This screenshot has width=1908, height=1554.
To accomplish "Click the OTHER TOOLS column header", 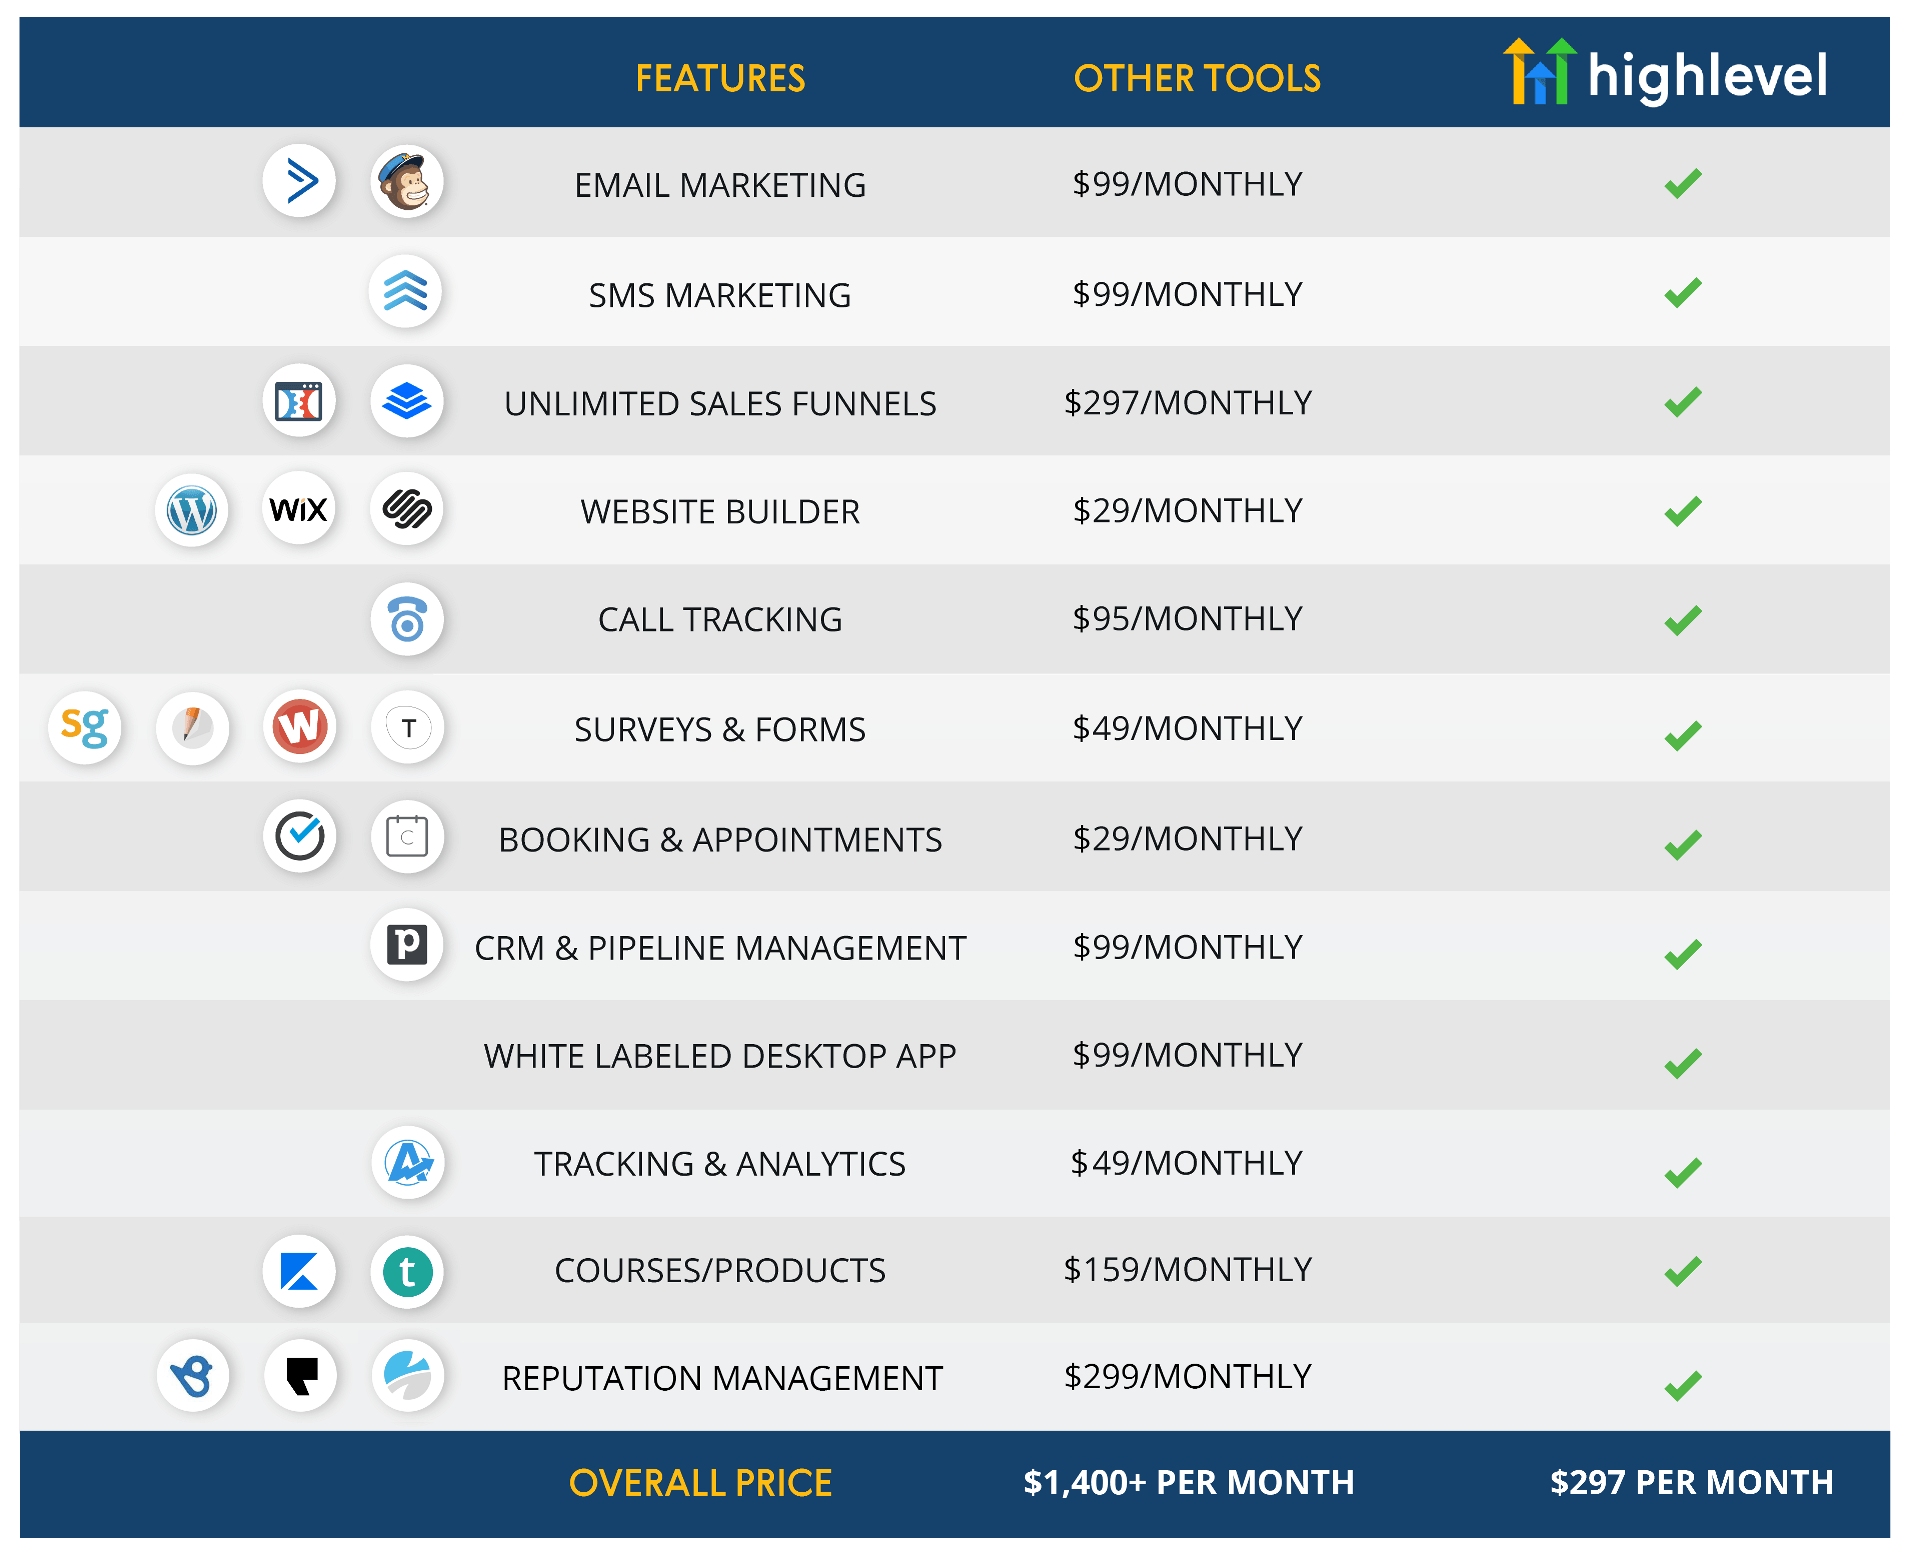I will click(x=1197, y=78).
